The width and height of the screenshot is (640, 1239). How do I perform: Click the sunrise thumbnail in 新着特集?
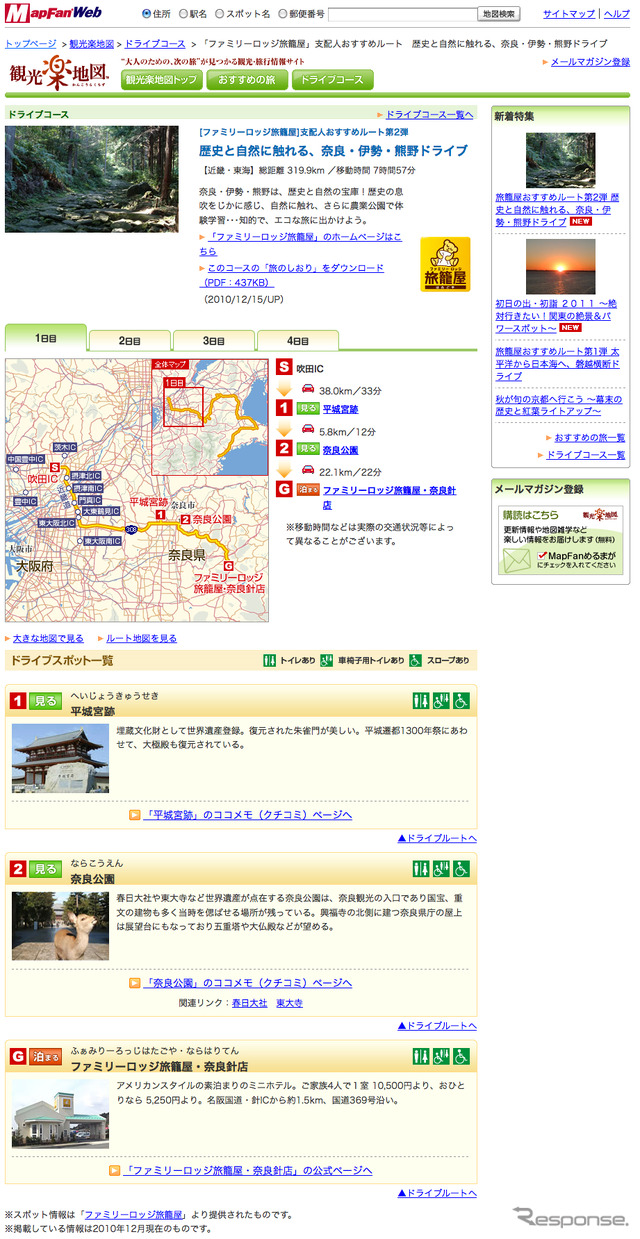(x=560, y=266)
